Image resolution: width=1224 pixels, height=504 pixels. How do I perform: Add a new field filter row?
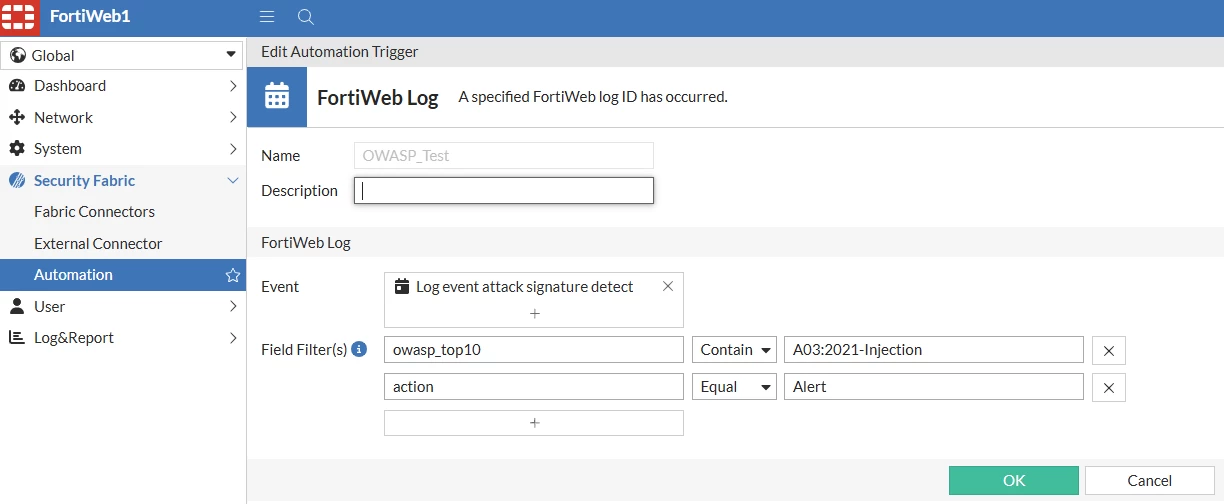click(534, 423)
